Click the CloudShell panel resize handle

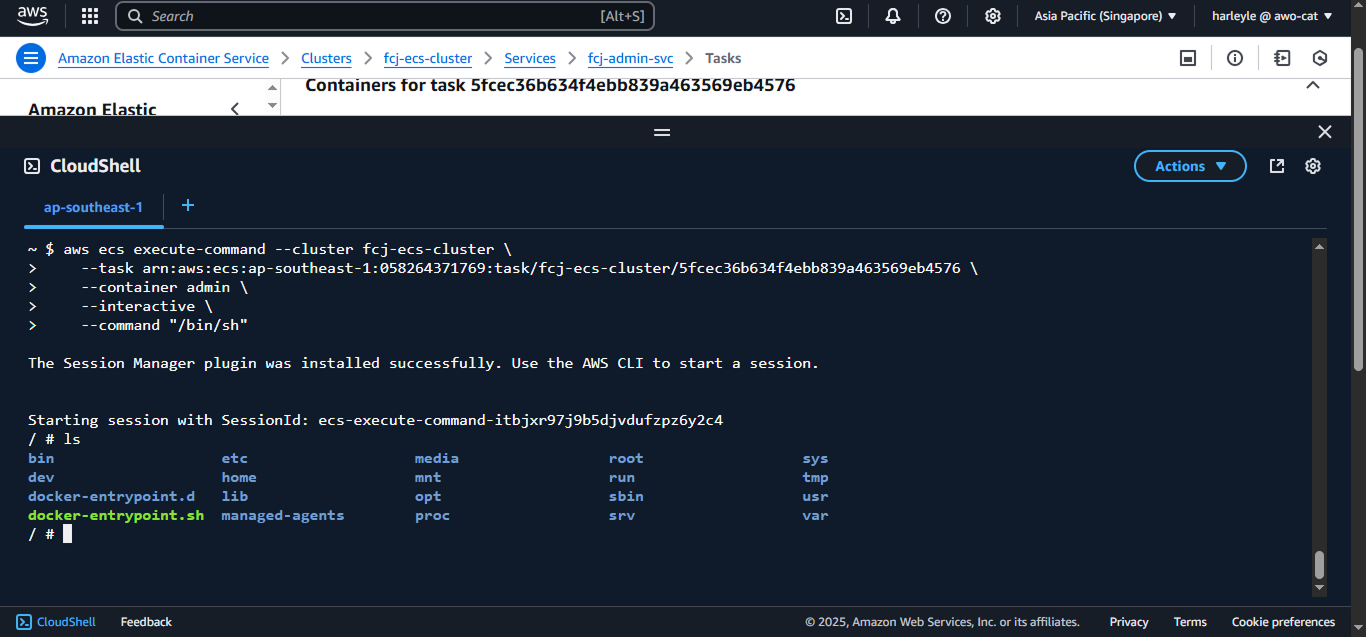661,132
